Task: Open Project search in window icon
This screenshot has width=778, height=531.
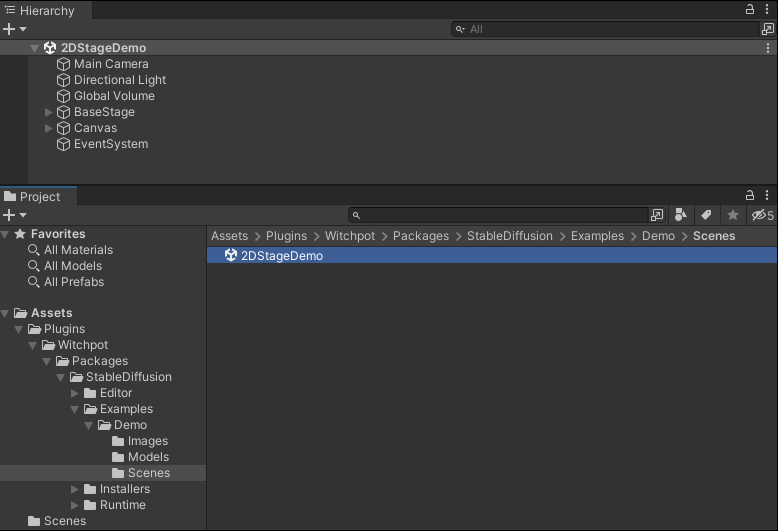Action: (x=657, y=215)
